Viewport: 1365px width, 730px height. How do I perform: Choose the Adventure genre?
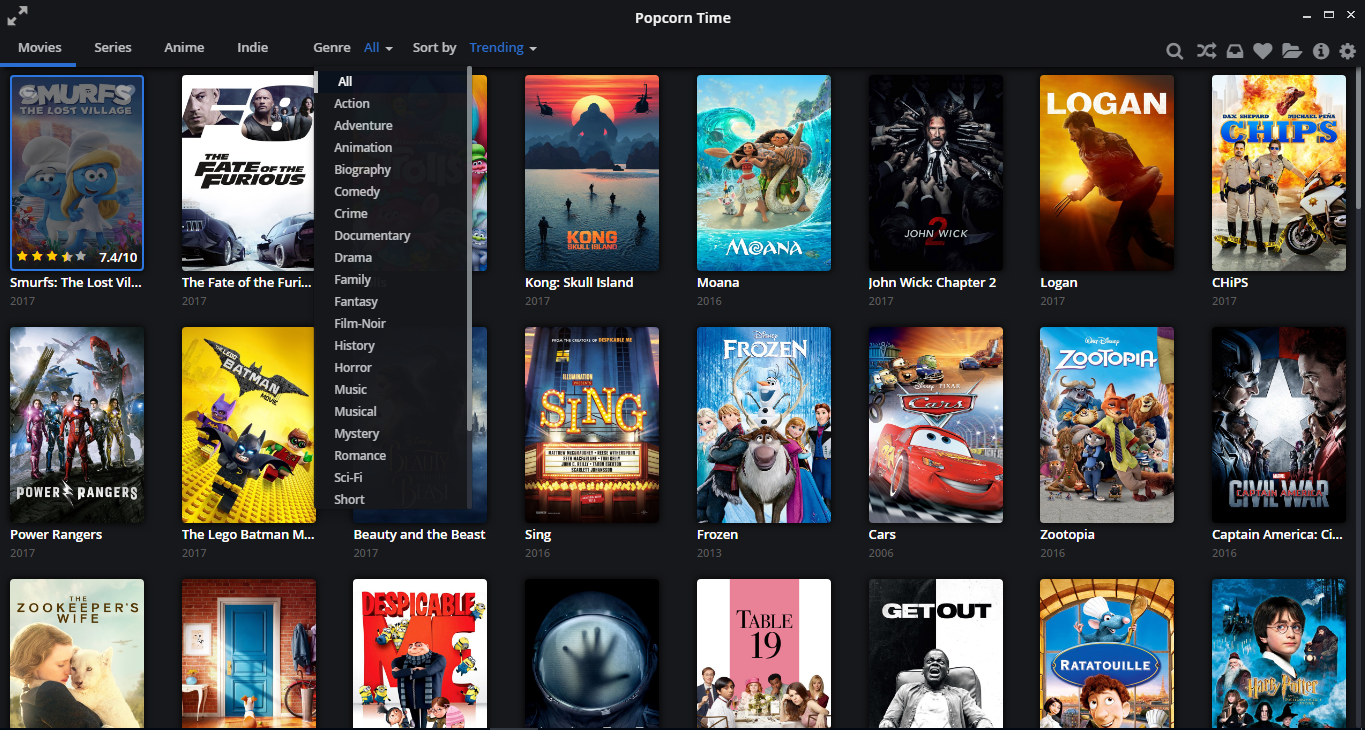click(x=392, y=126)
